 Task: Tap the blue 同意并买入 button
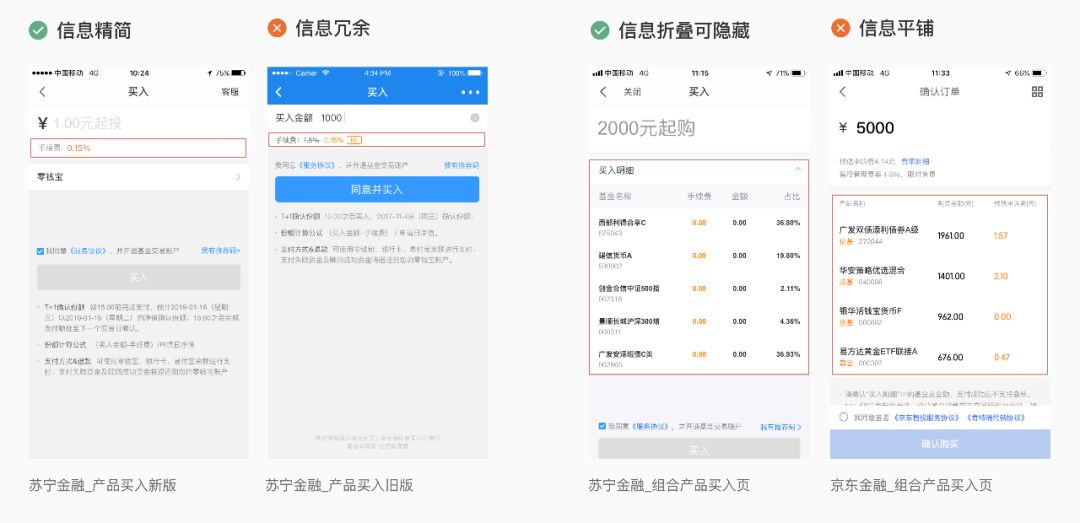[x=377, y=189]
